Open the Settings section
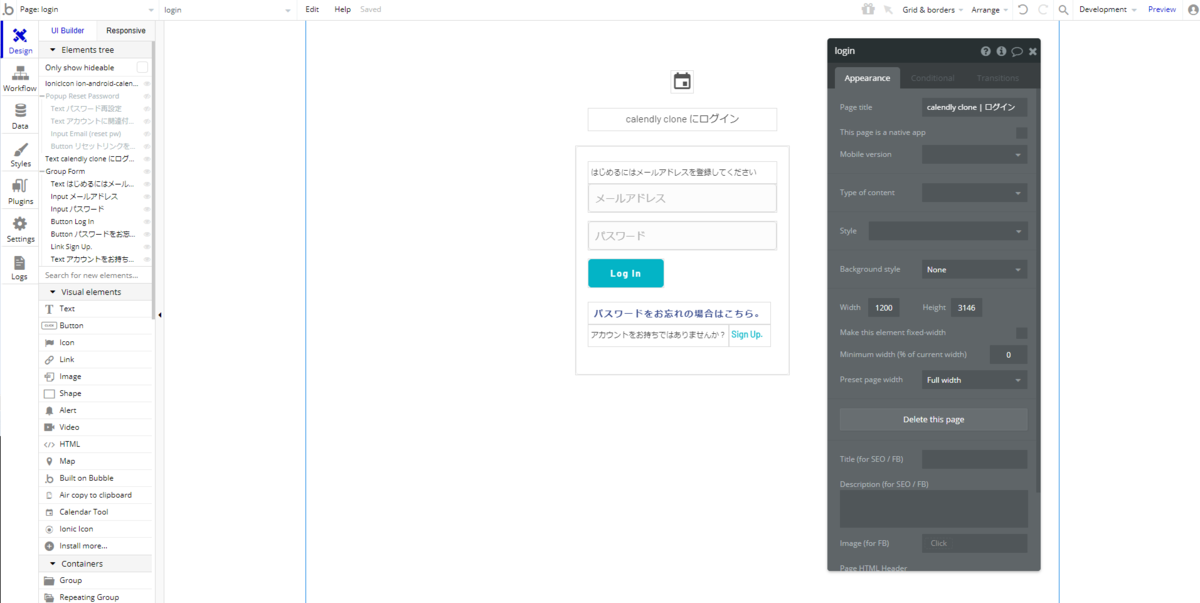The width and height of the screenshot is (1200, 603). [20, 231]
